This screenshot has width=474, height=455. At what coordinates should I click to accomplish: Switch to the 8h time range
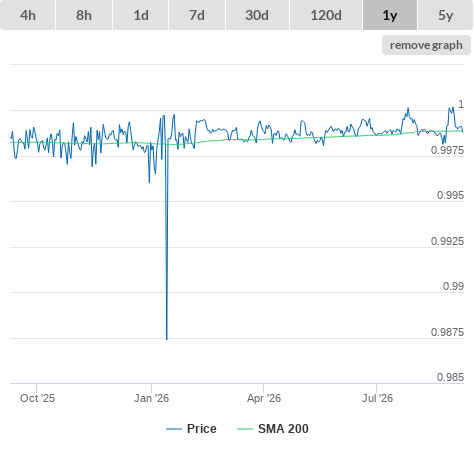(x=84, y=15)
